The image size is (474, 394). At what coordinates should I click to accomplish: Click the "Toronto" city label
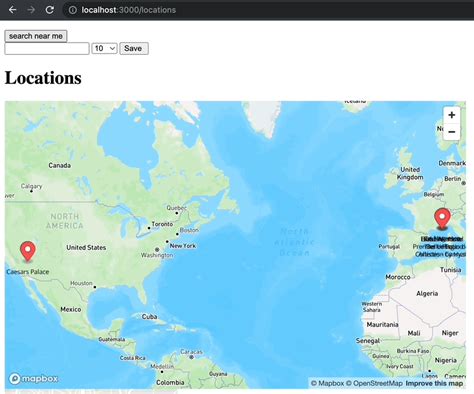pos(162,224)
